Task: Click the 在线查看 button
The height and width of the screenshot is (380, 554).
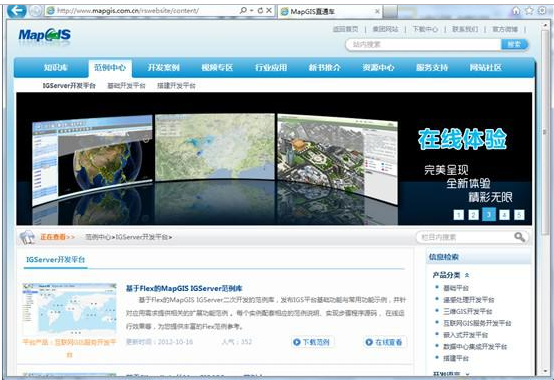Action: [x=384, y=342]
